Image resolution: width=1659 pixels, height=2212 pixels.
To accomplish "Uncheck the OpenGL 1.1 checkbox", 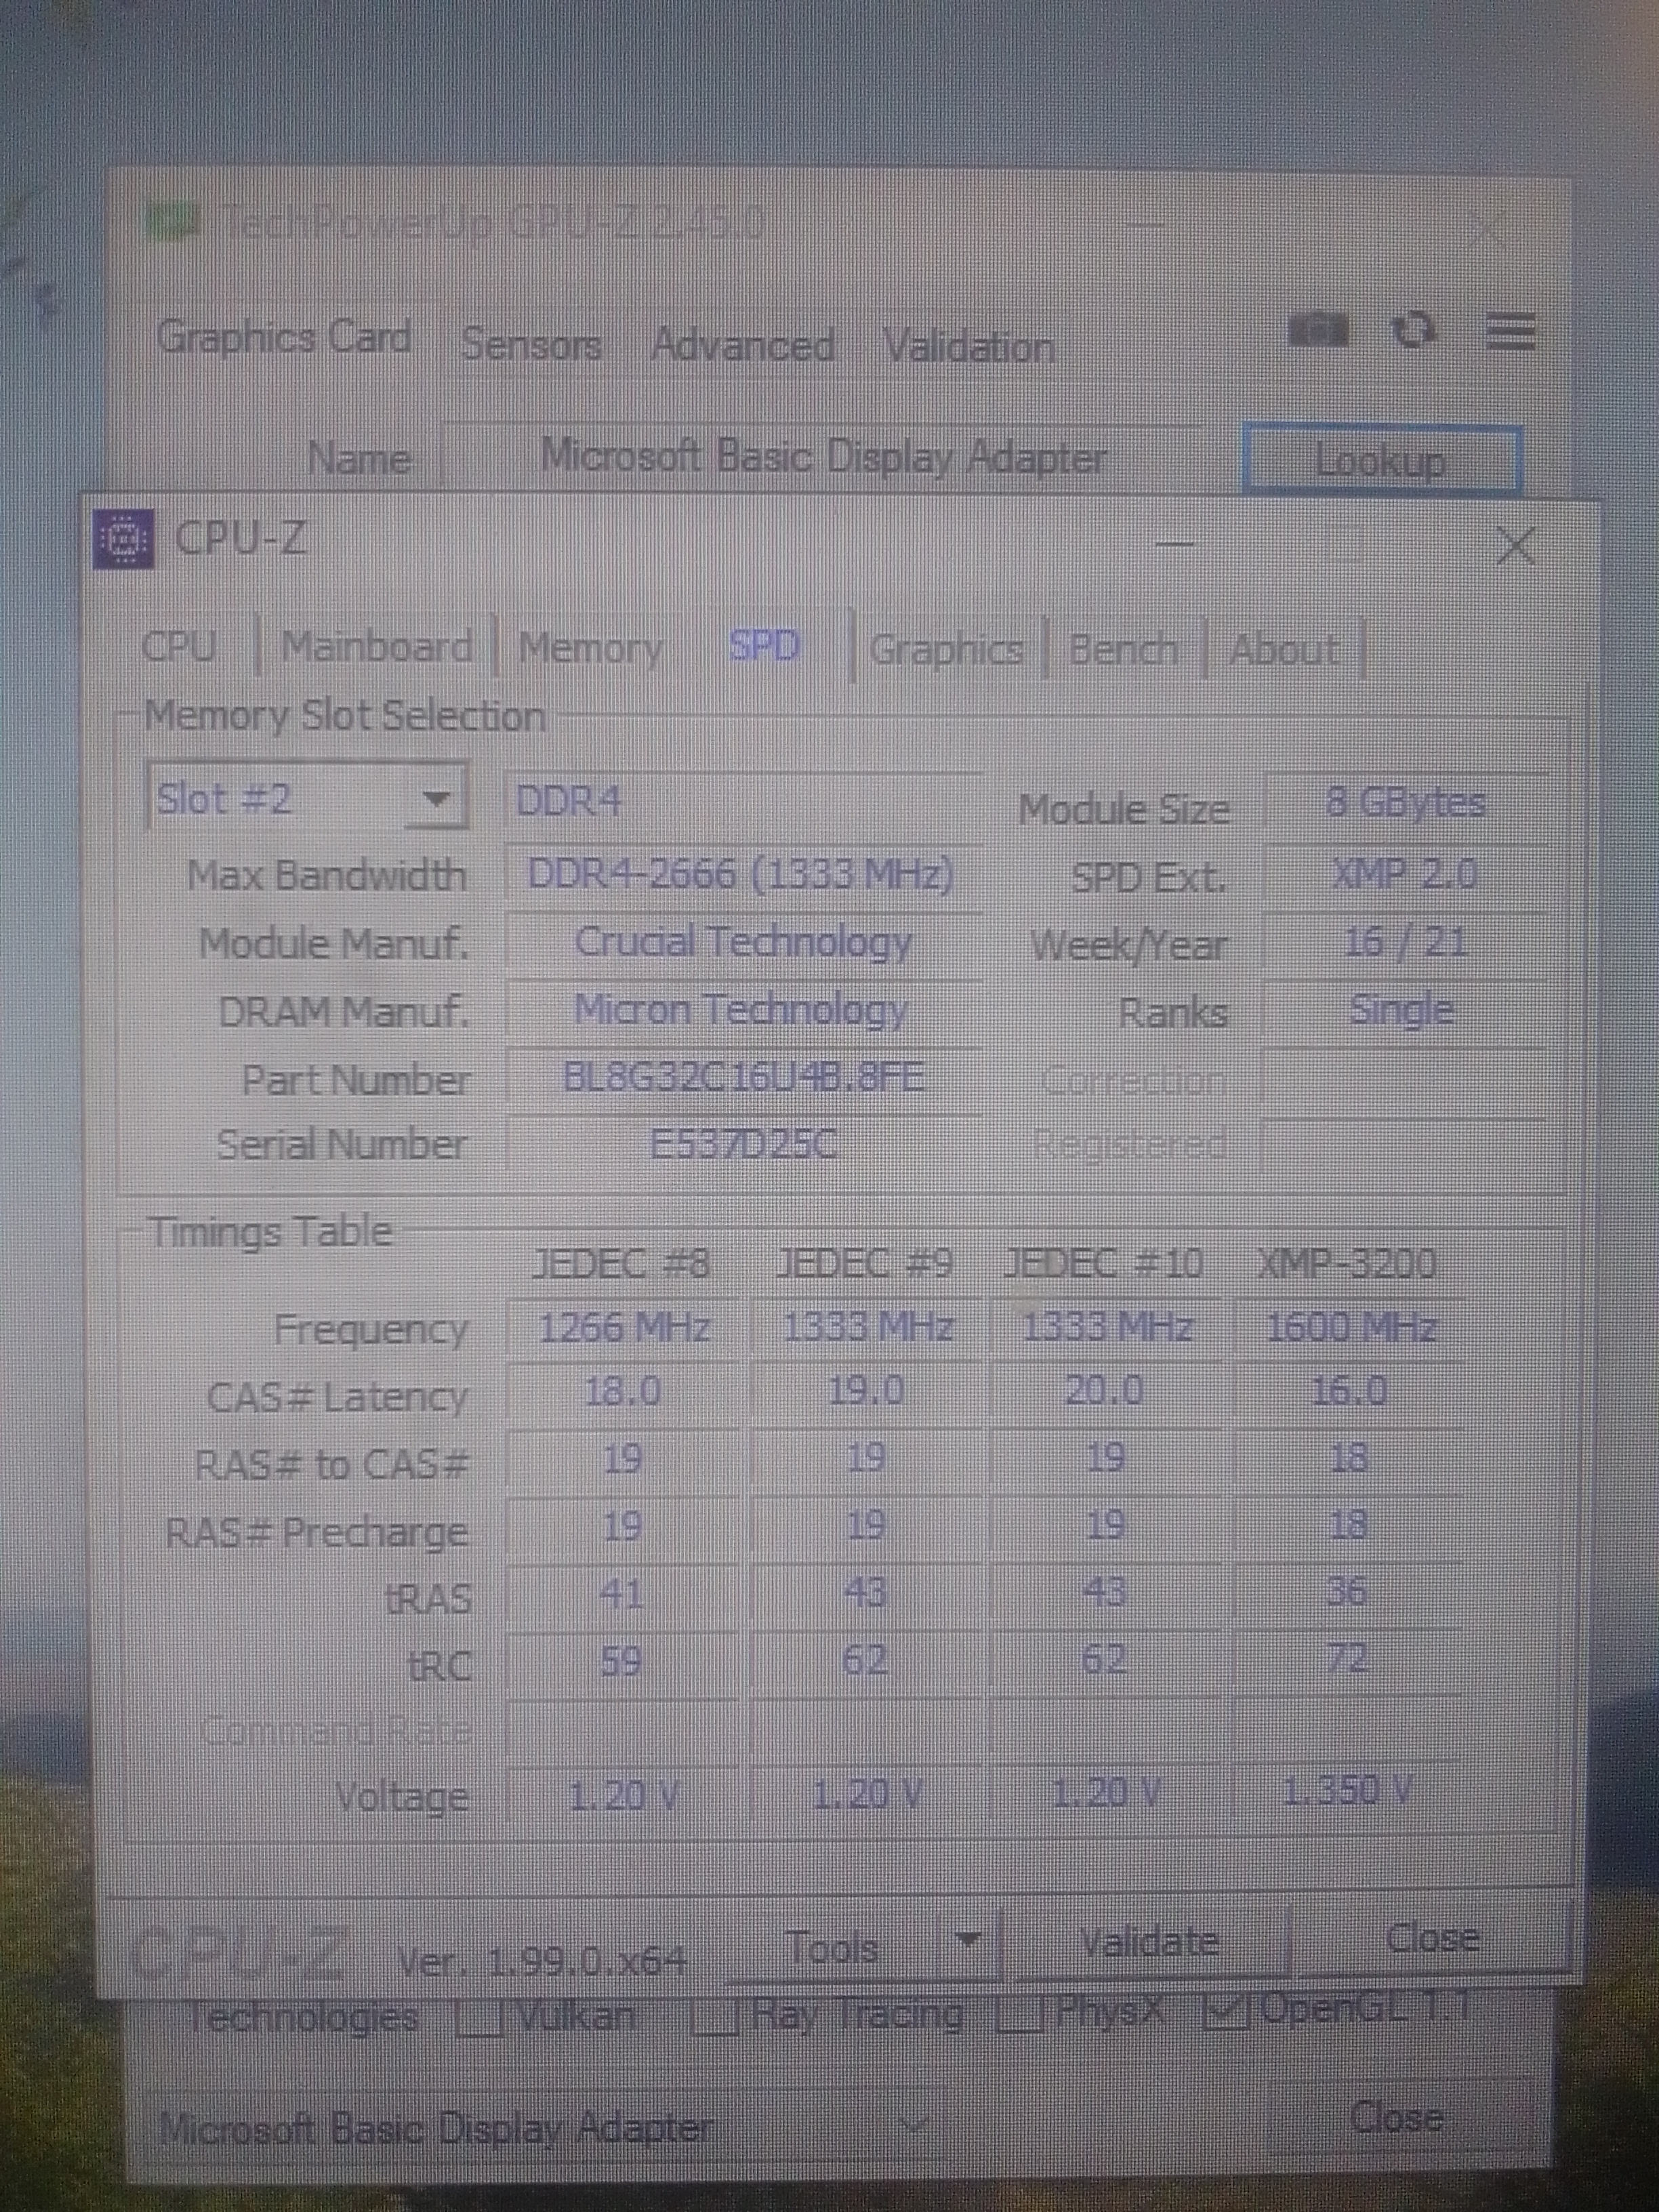I will pyautogui.click(x=1227, y=2011).
